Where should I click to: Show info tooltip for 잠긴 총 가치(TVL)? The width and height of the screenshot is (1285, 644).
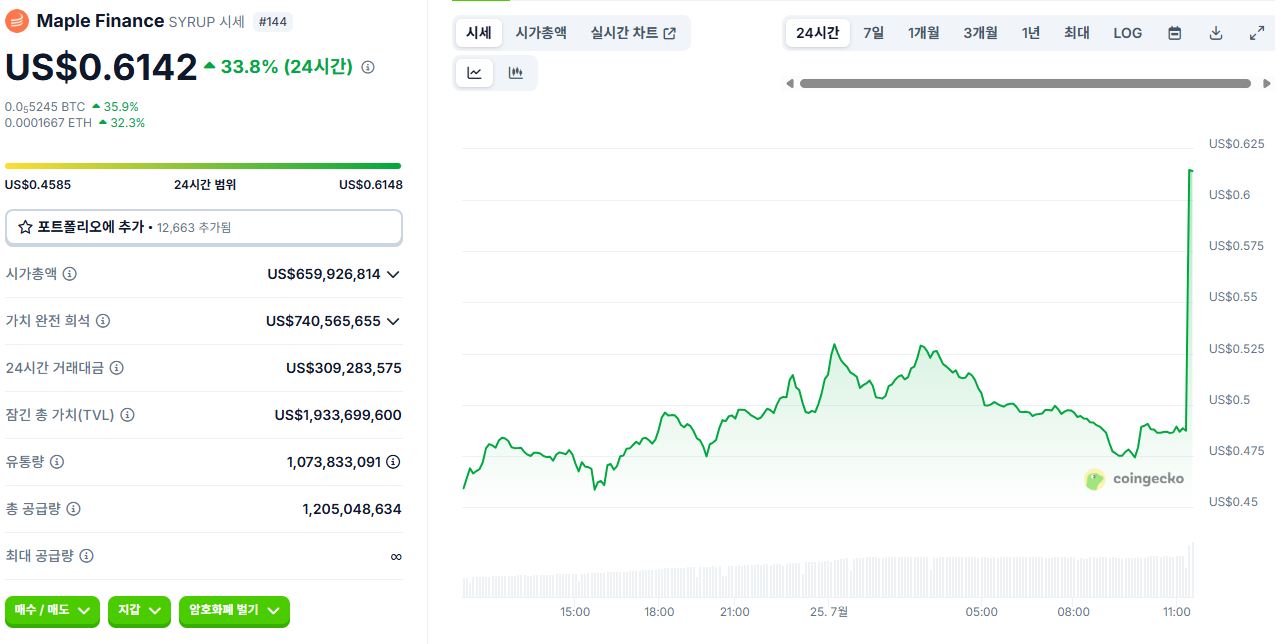click(x=127, y=415)
